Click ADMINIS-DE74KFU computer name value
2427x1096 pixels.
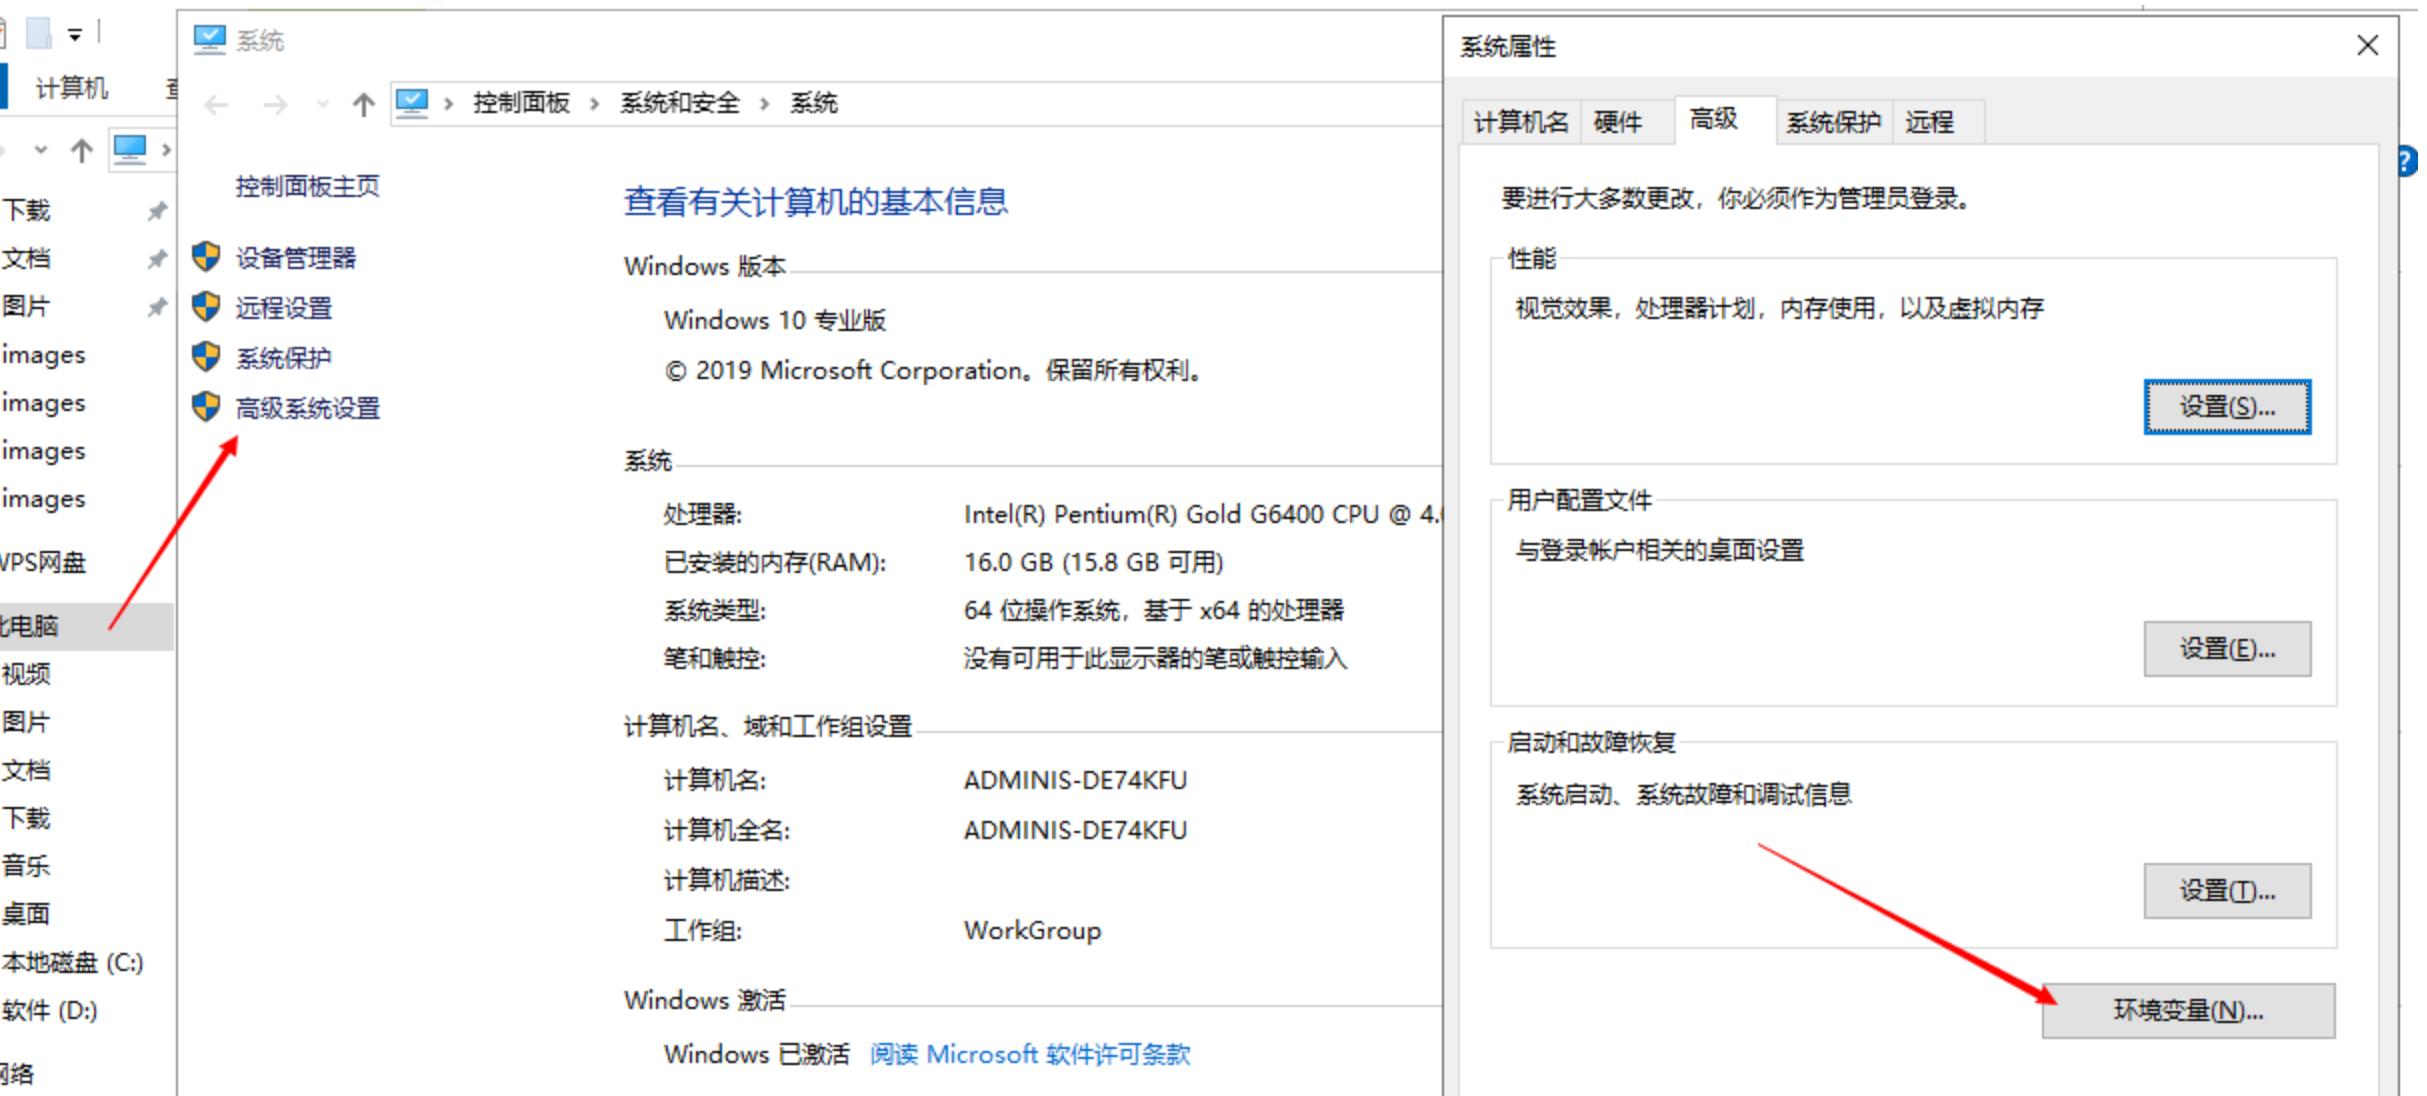point(1076,780)
